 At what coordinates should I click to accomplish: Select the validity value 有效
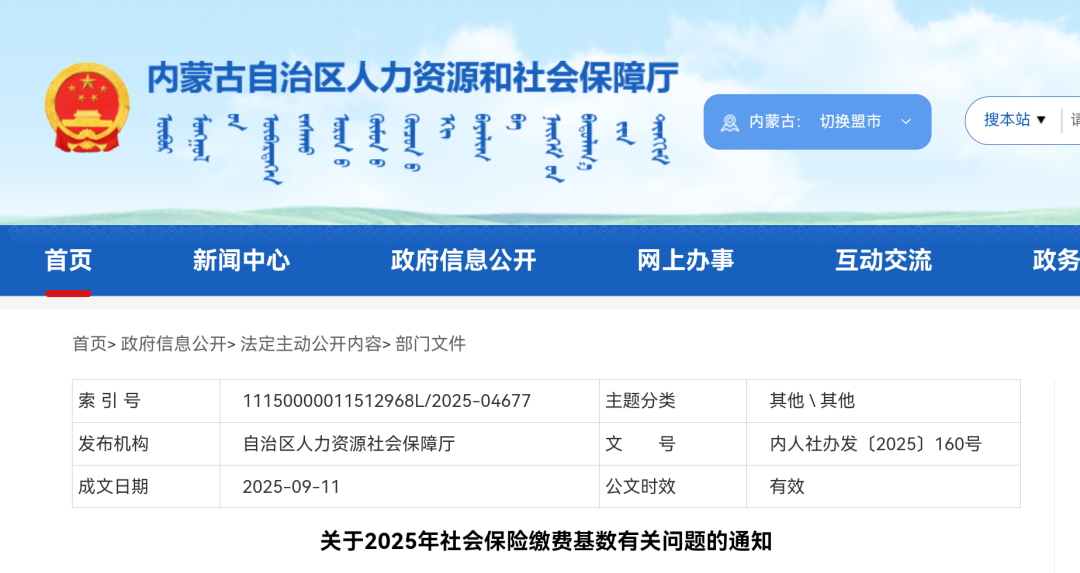point(787,486)
